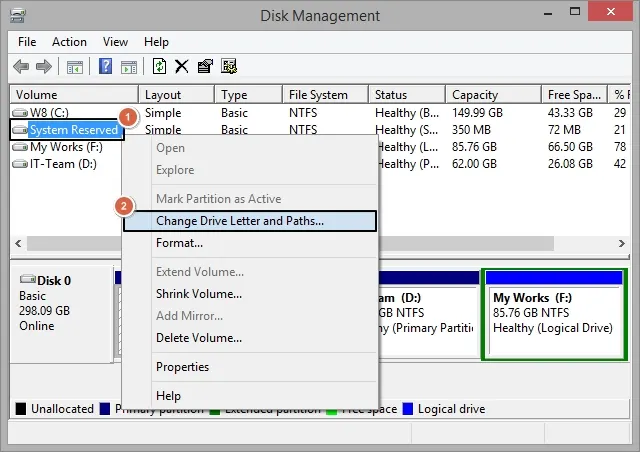Click the Primary partition legend swatch
640x452 pixels.
coord(105,409)
